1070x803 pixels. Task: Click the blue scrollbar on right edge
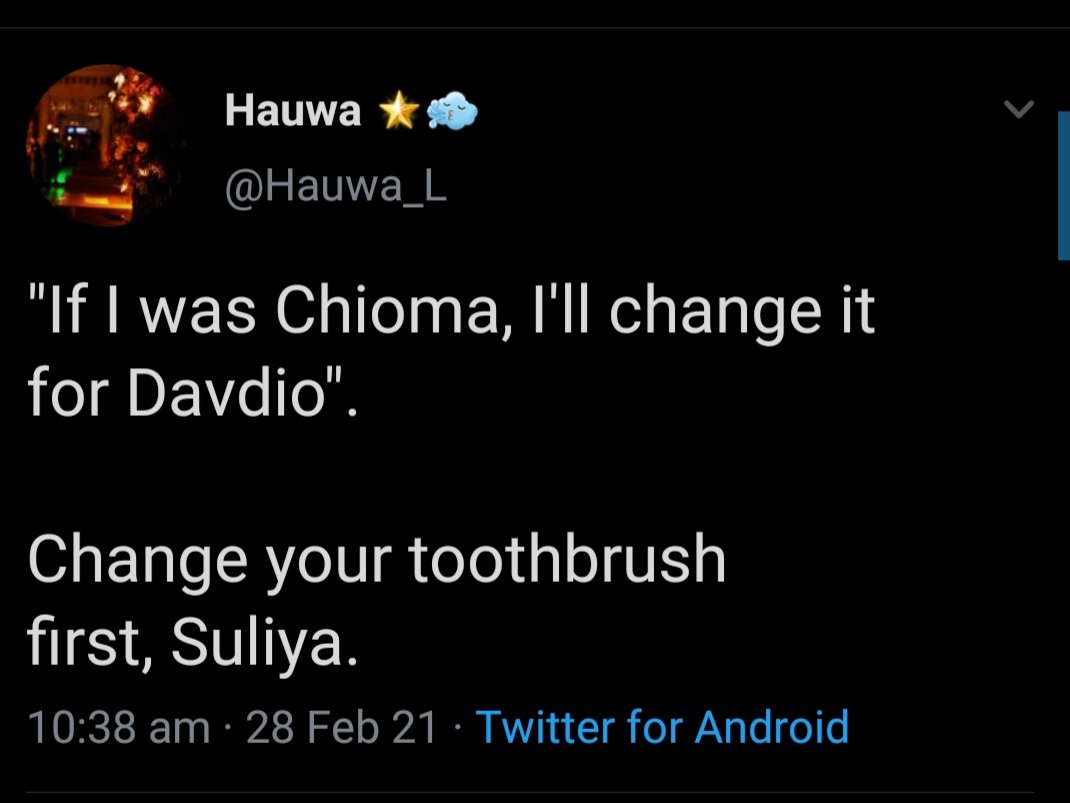1063,185
